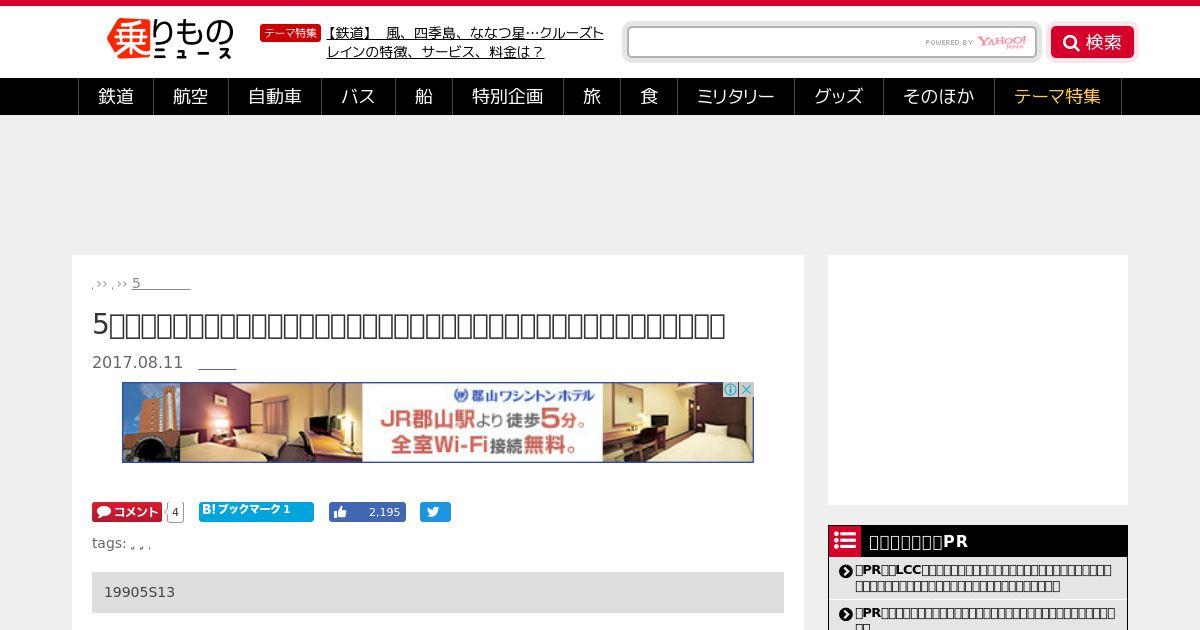Click the ad info icon on the hotel banner
Viewport: 1200px width, 630px height.
coord(731,390)
